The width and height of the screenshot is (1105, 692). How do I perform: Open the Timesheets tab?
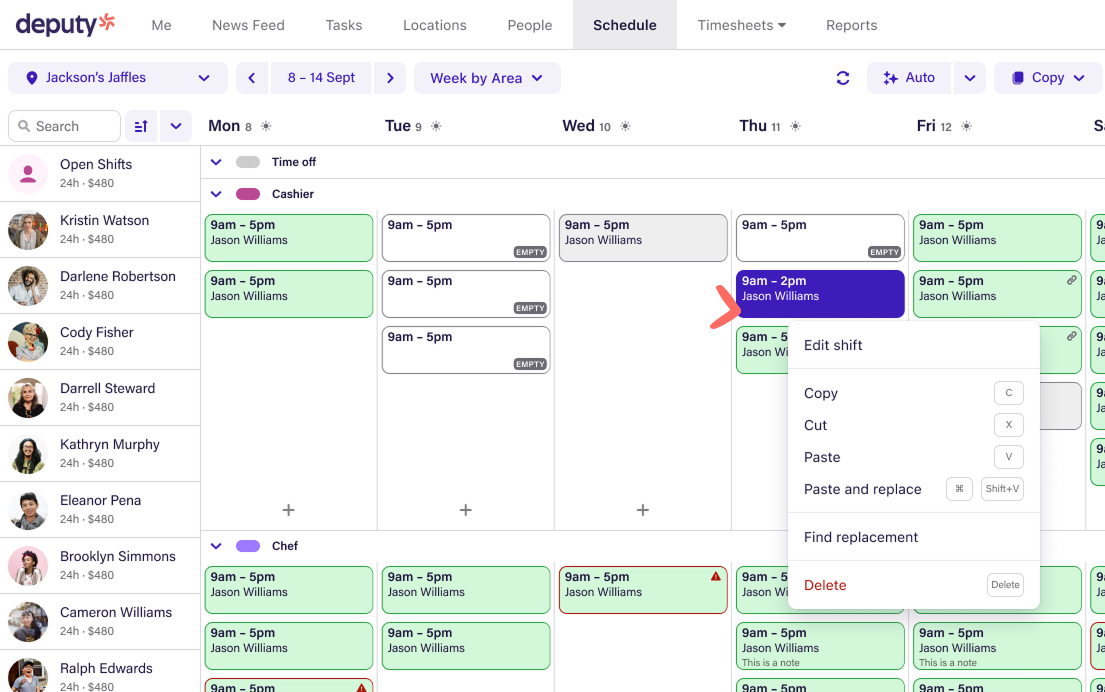[x=741, y=25]
